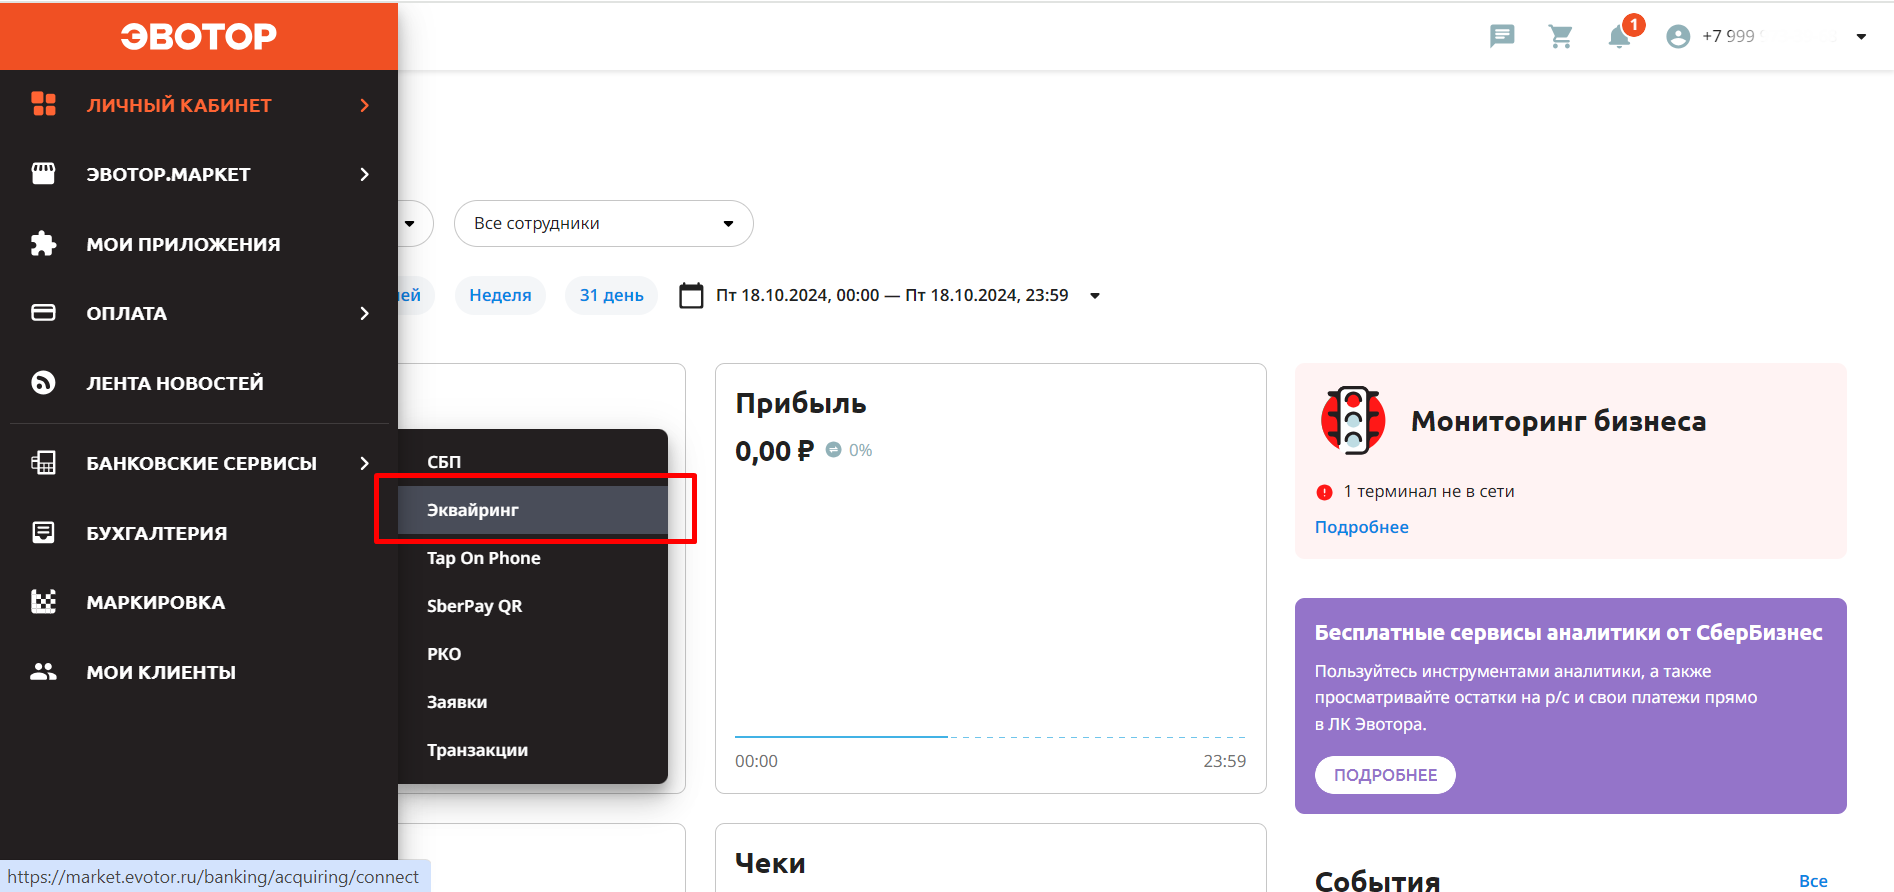Select Эквайринг in the submenu
1894x892 pixels.
coord(532,510)
